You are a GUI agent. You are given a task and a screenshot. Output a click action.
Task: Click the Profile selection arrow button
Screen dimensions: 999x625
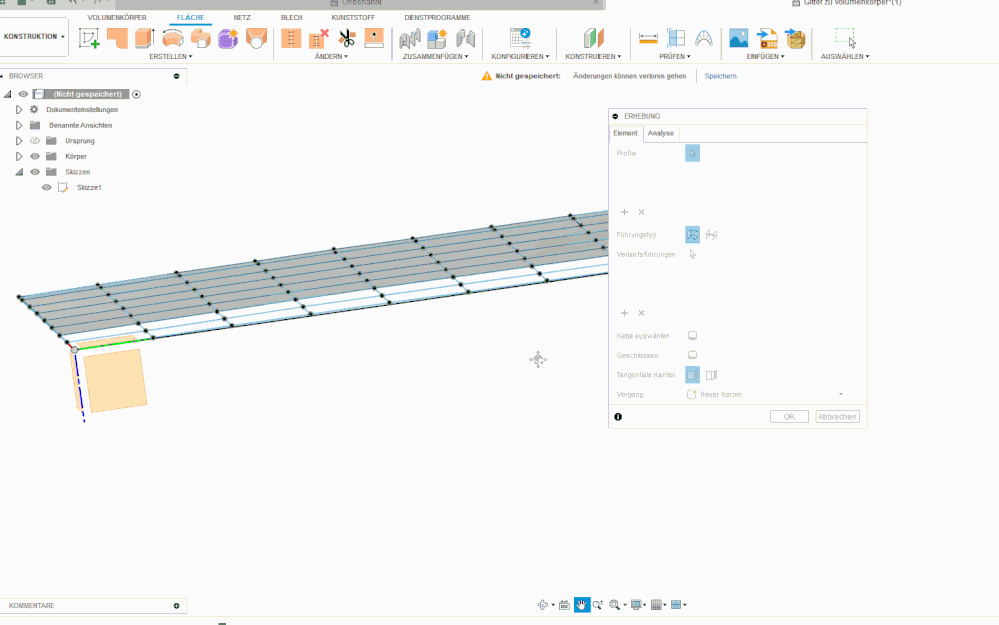[693, 153]
